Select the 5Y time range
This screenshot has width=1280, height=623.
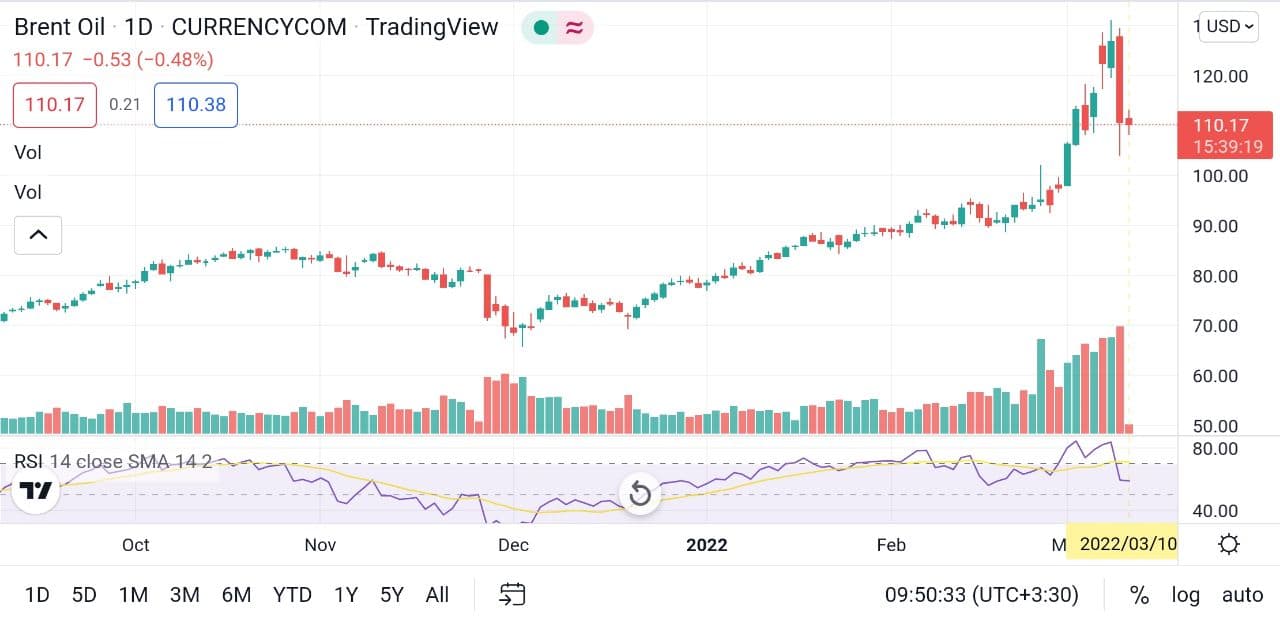[392, 595]
